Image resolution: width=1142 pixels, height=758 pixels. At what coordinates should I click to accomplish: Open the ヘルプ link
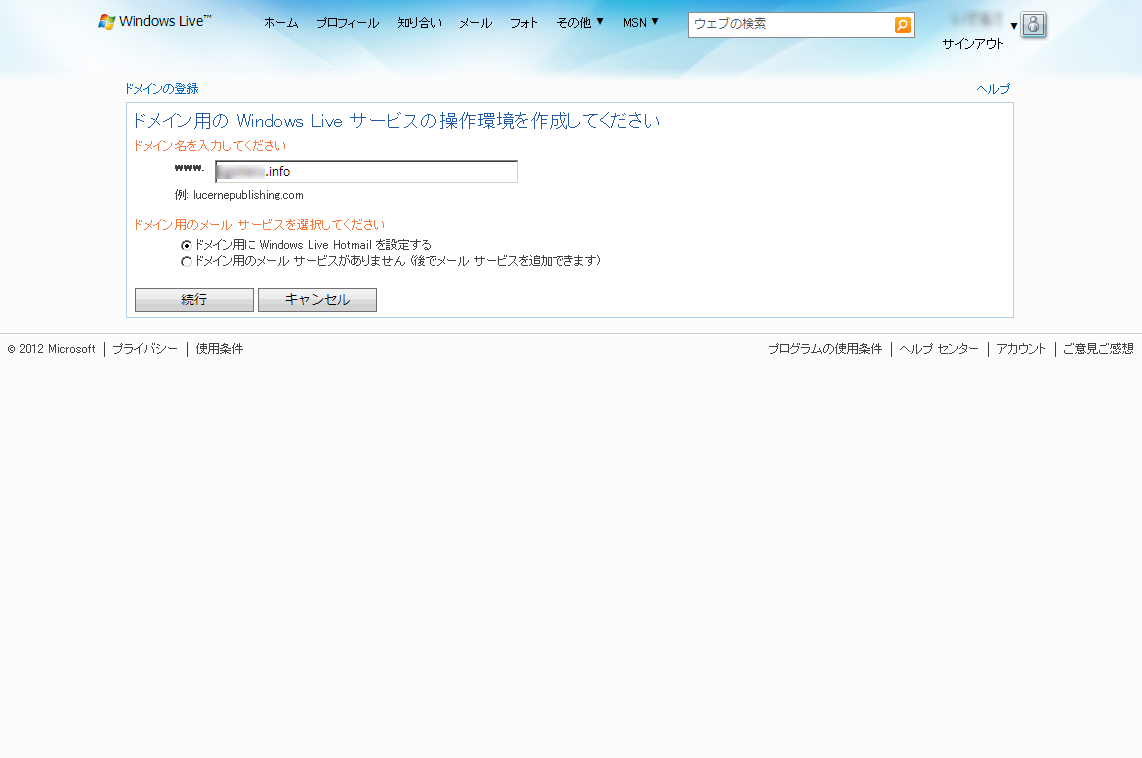tap(993, 89)
